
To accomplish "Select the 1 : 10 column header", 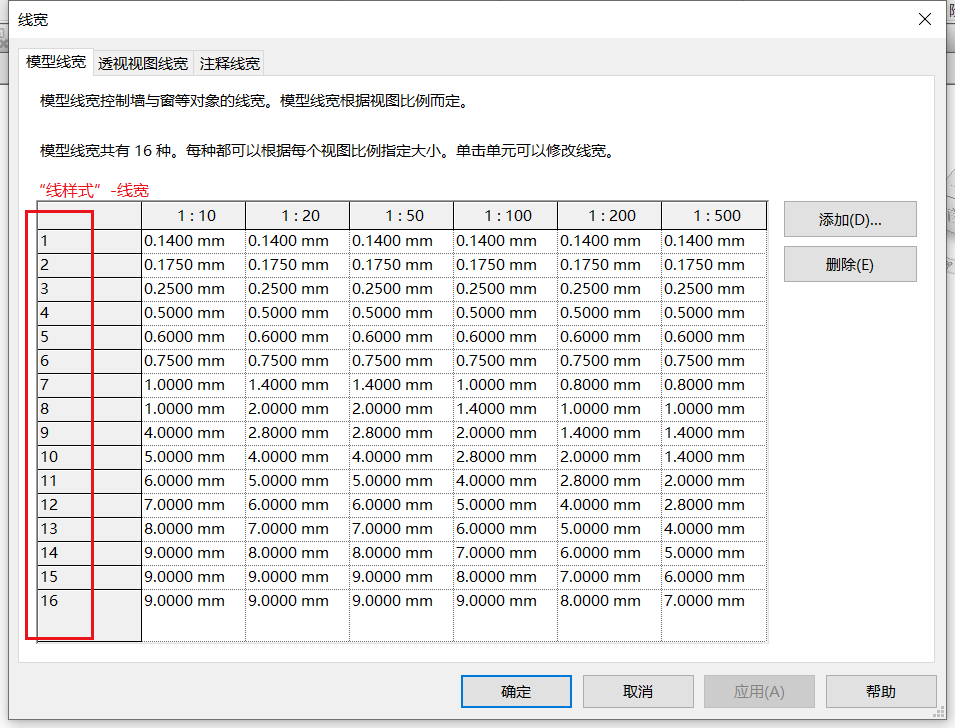I will [194, 216].
